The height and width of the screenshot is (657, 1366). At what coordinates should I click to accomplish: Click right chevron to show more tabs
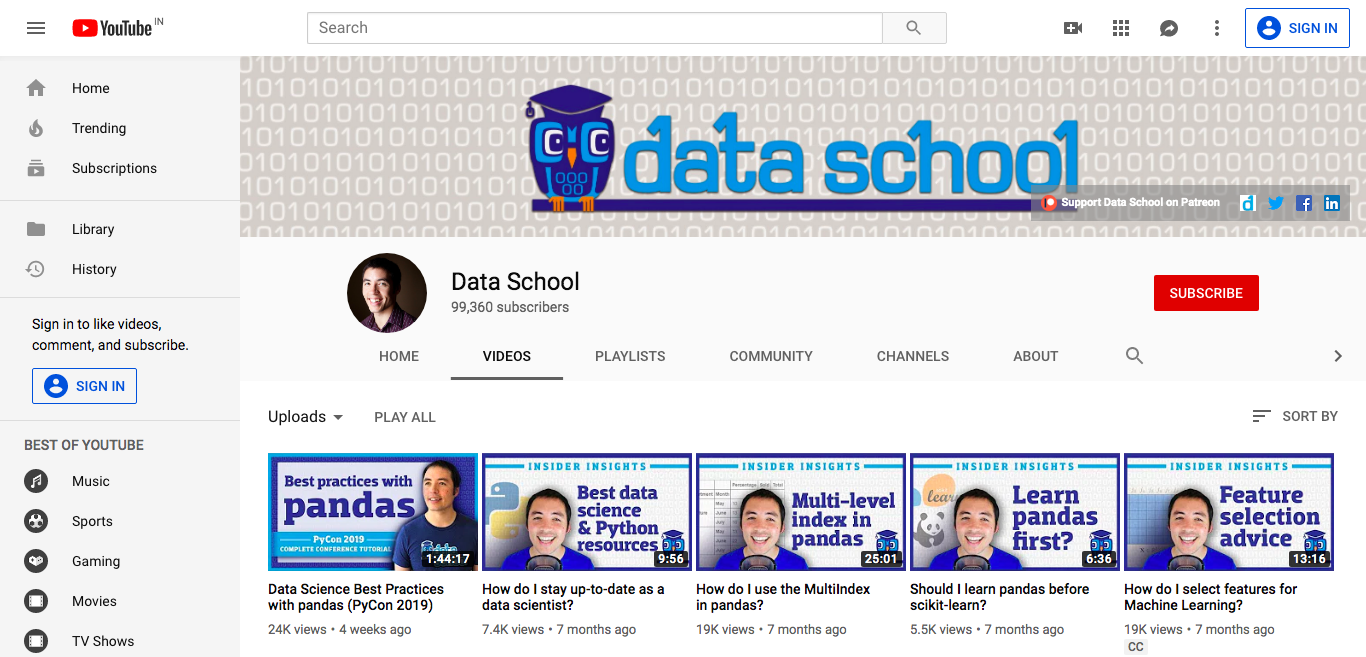(x=1338, y=356)
